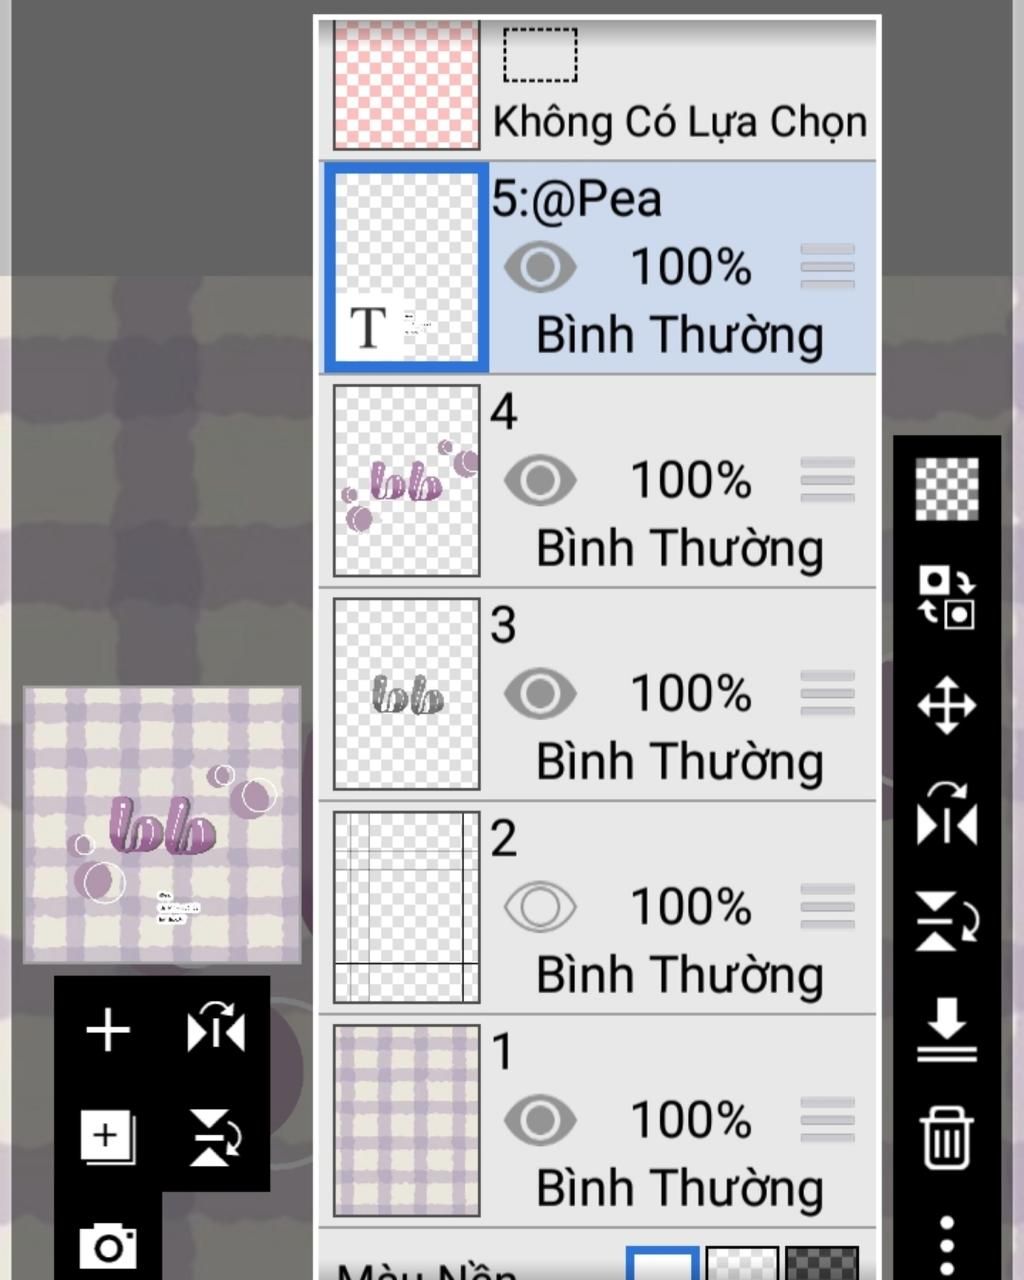Open blend mode Bình Thường of layer 3

[x=679, y=762]
